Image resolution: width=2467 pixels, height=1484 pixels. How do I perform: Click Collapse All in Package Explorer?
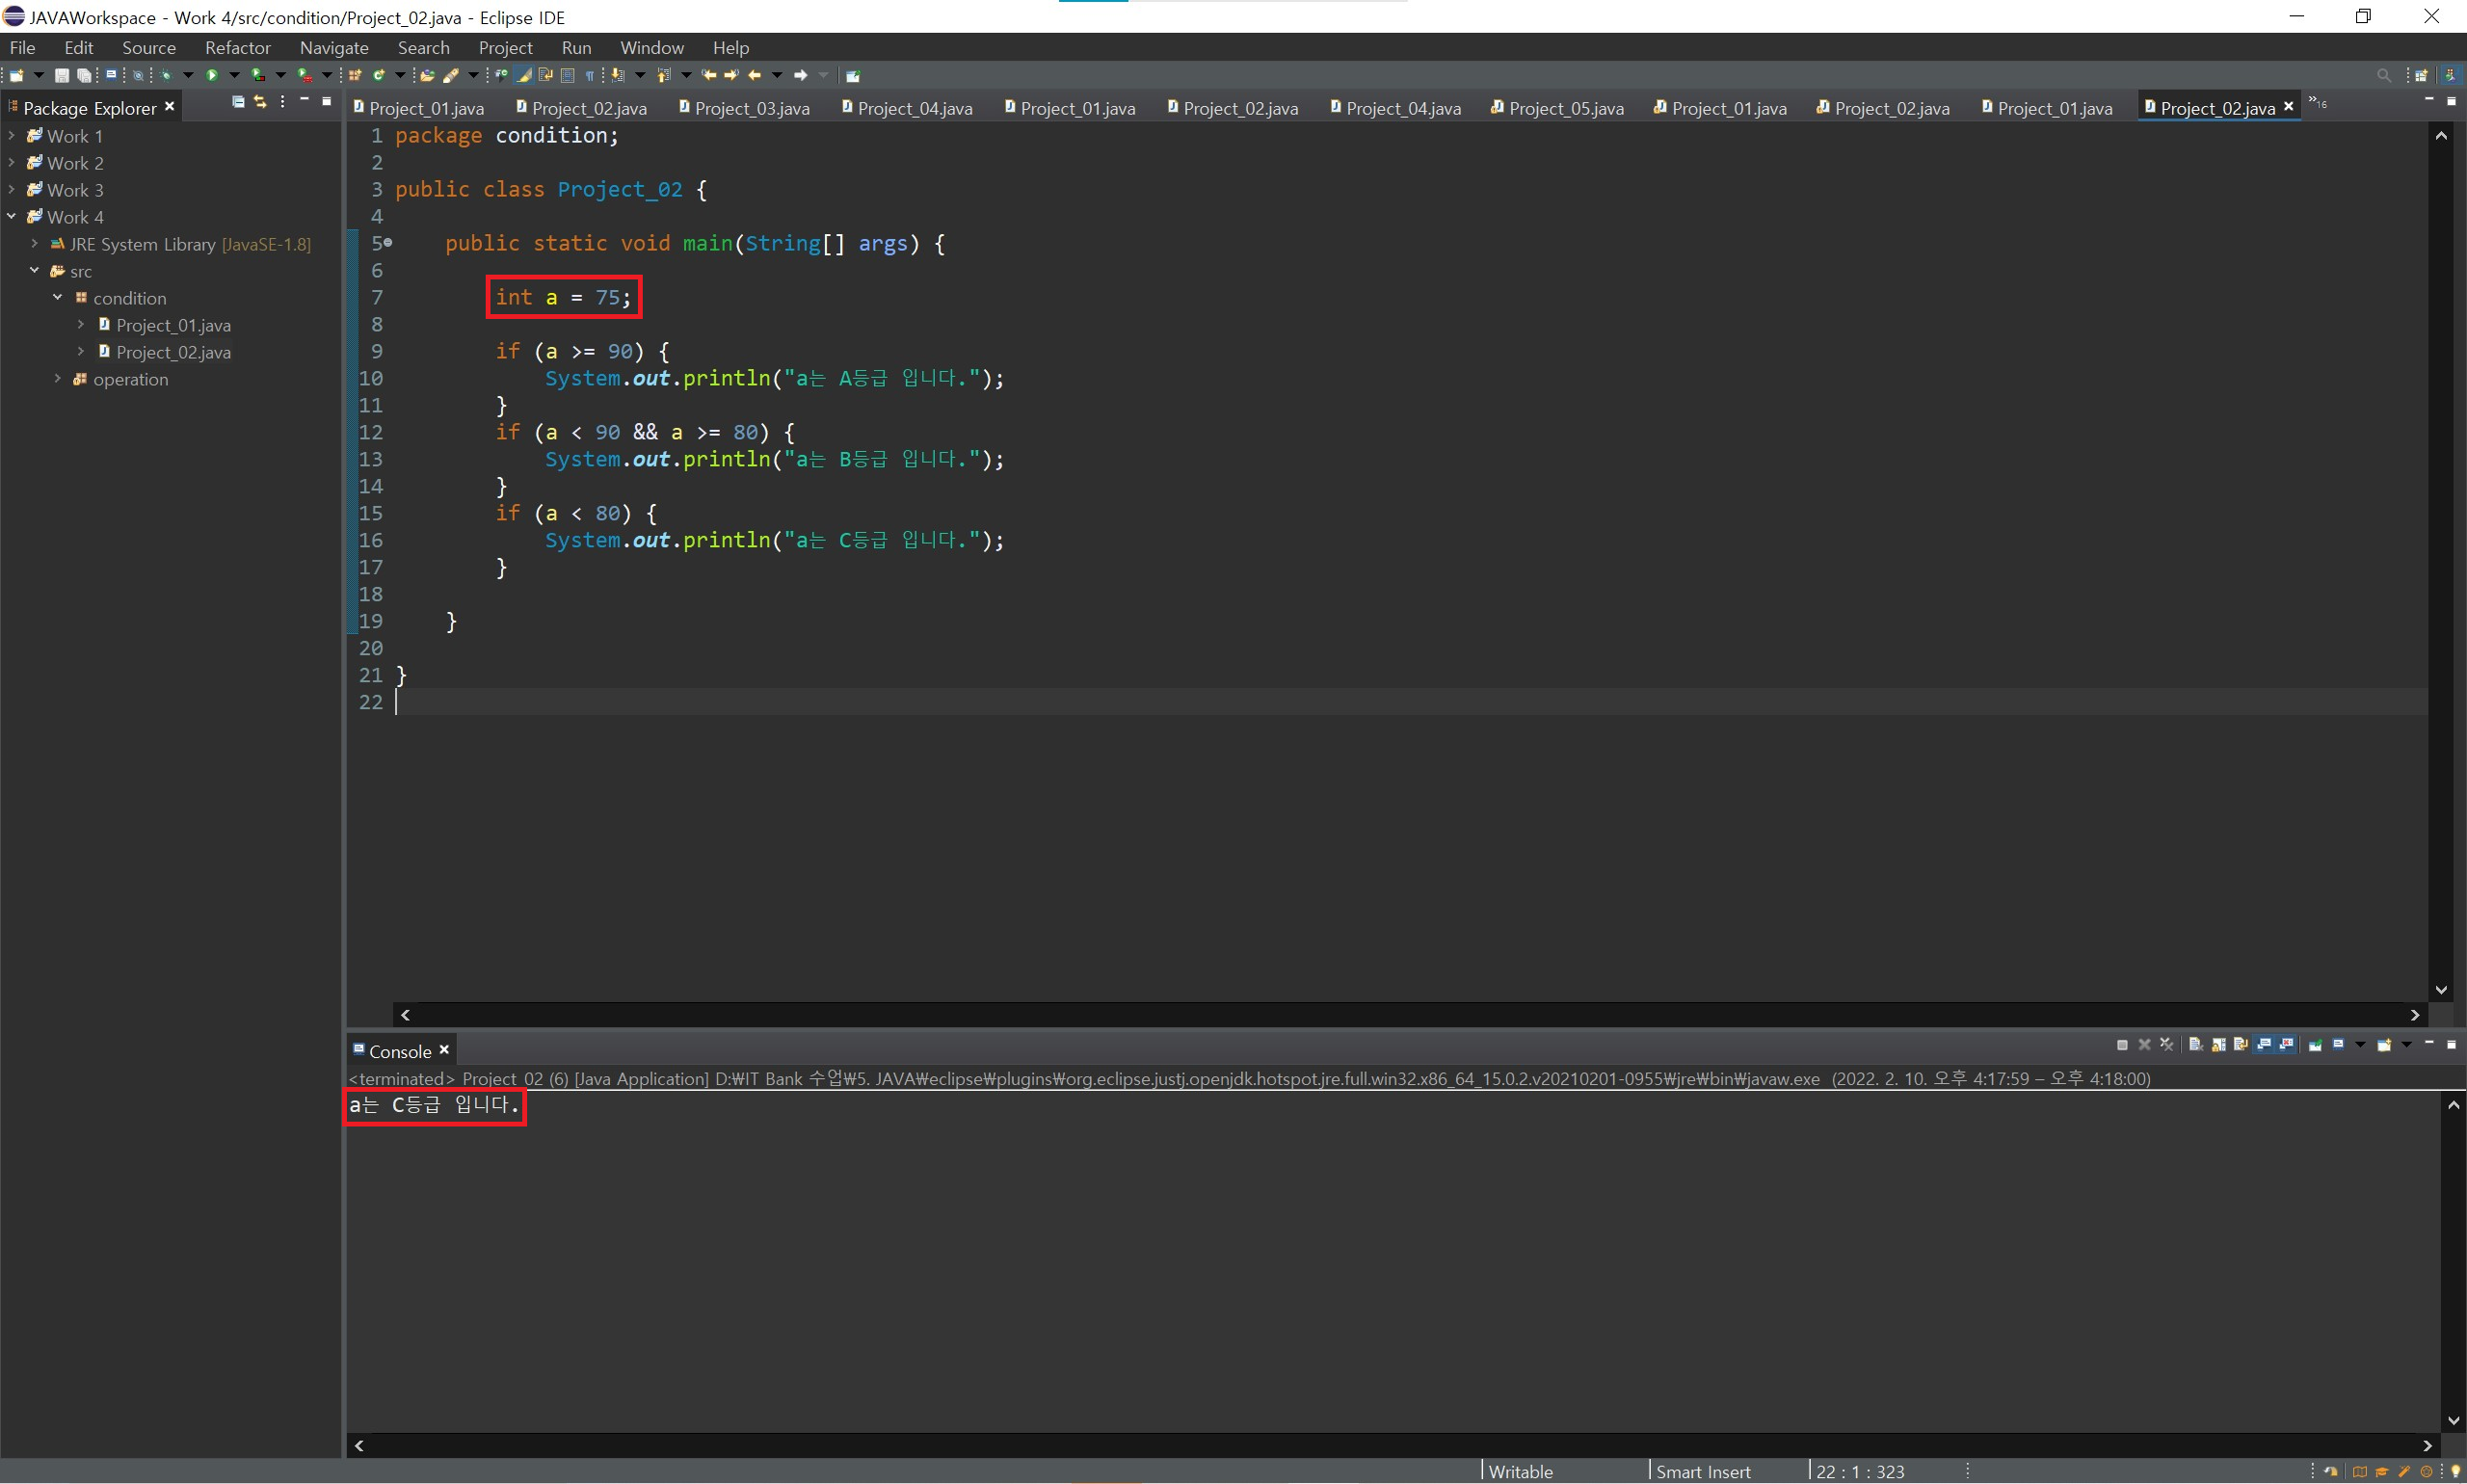(x=238, y=102)
